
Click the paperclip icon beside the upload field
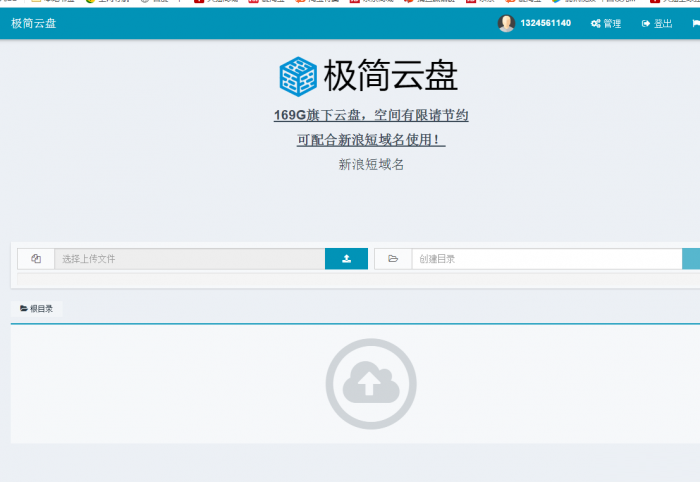[x=36, y=259]
